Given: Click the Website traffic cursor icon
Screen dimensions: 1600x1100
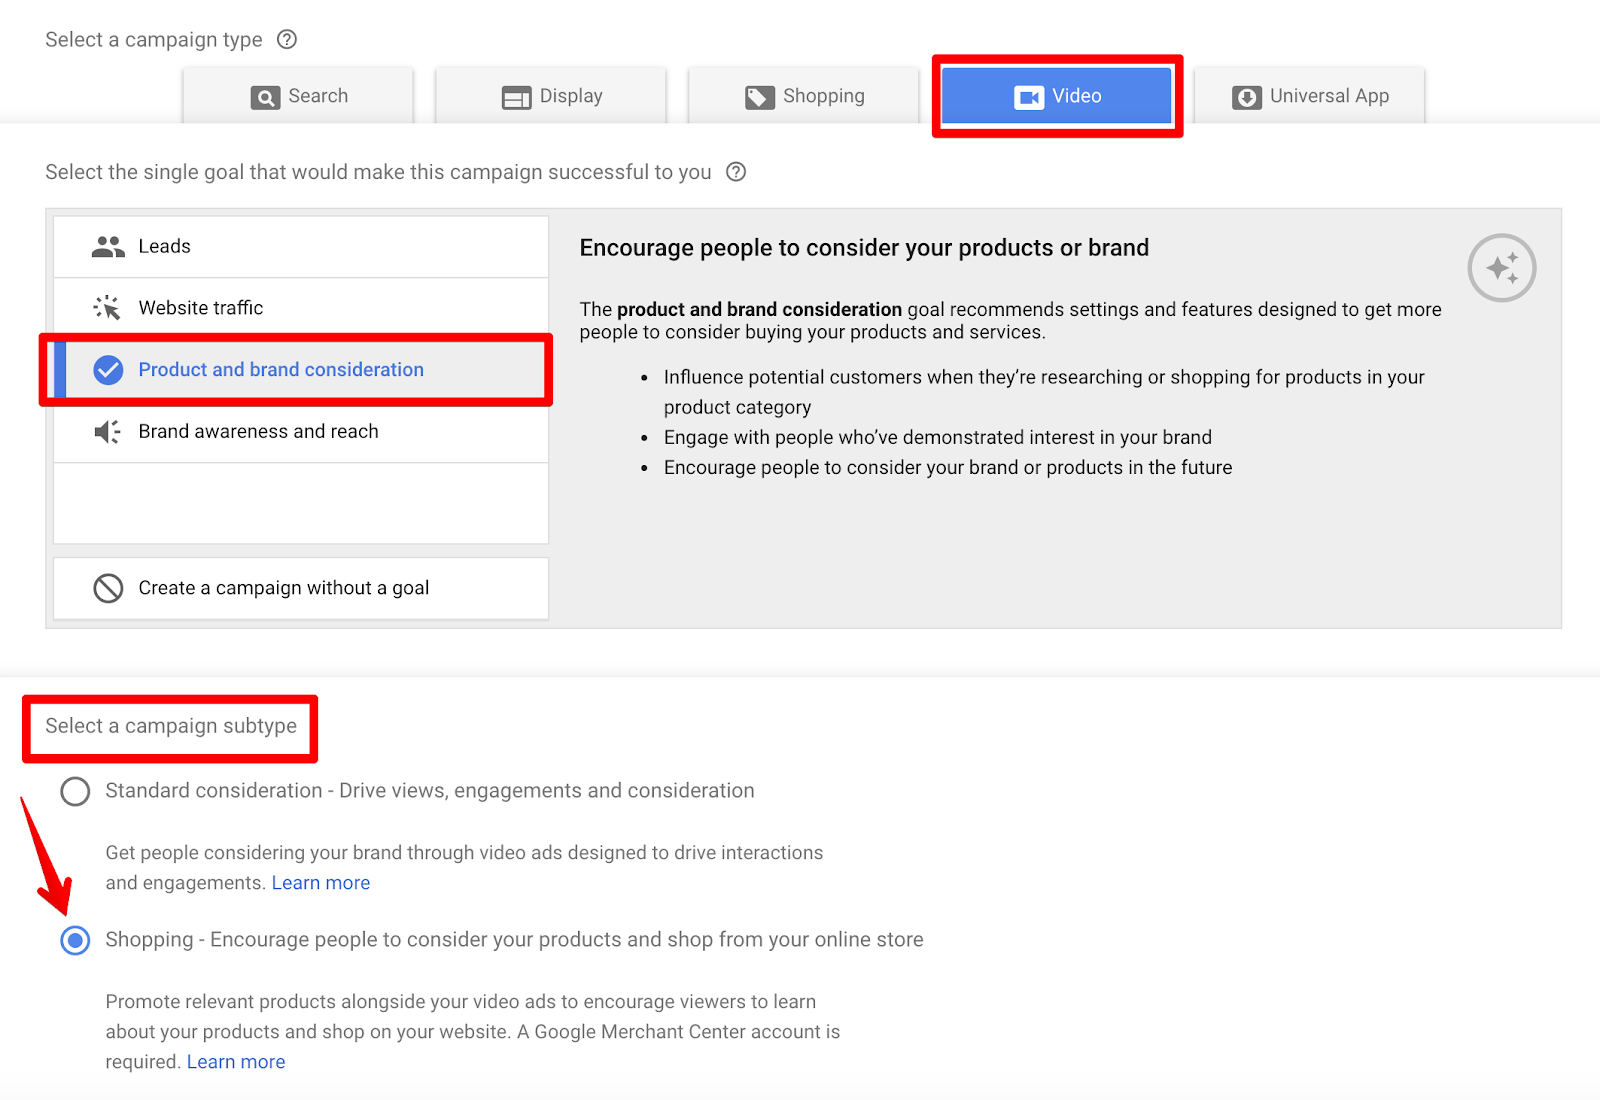Looking at the screenshot, I should tap(108, 308).
